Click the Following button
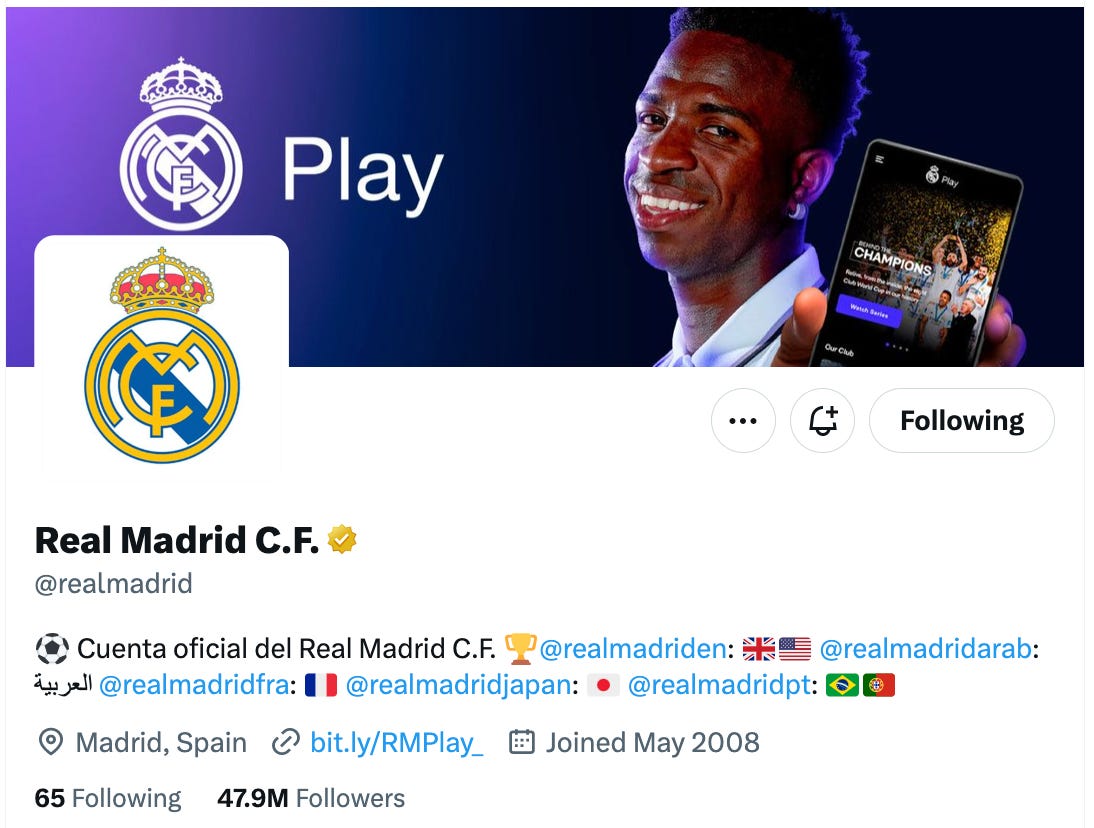 961,421
